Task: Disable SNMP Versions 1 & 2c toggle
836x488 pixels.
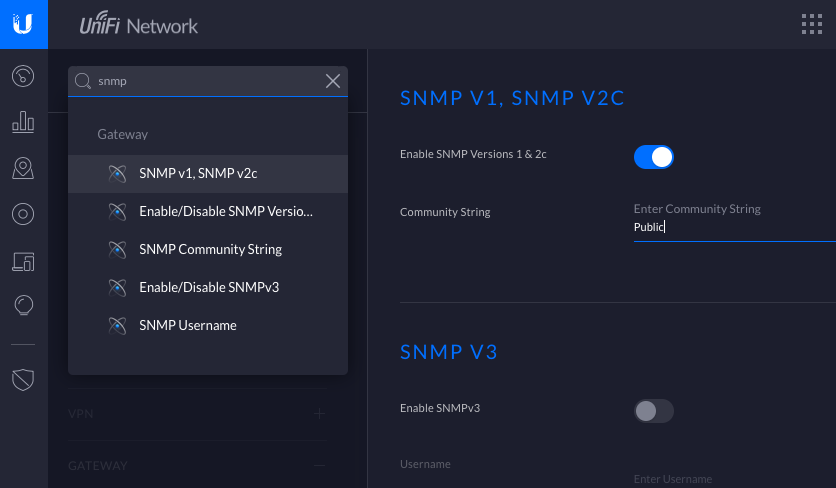Action: point(653,156)
